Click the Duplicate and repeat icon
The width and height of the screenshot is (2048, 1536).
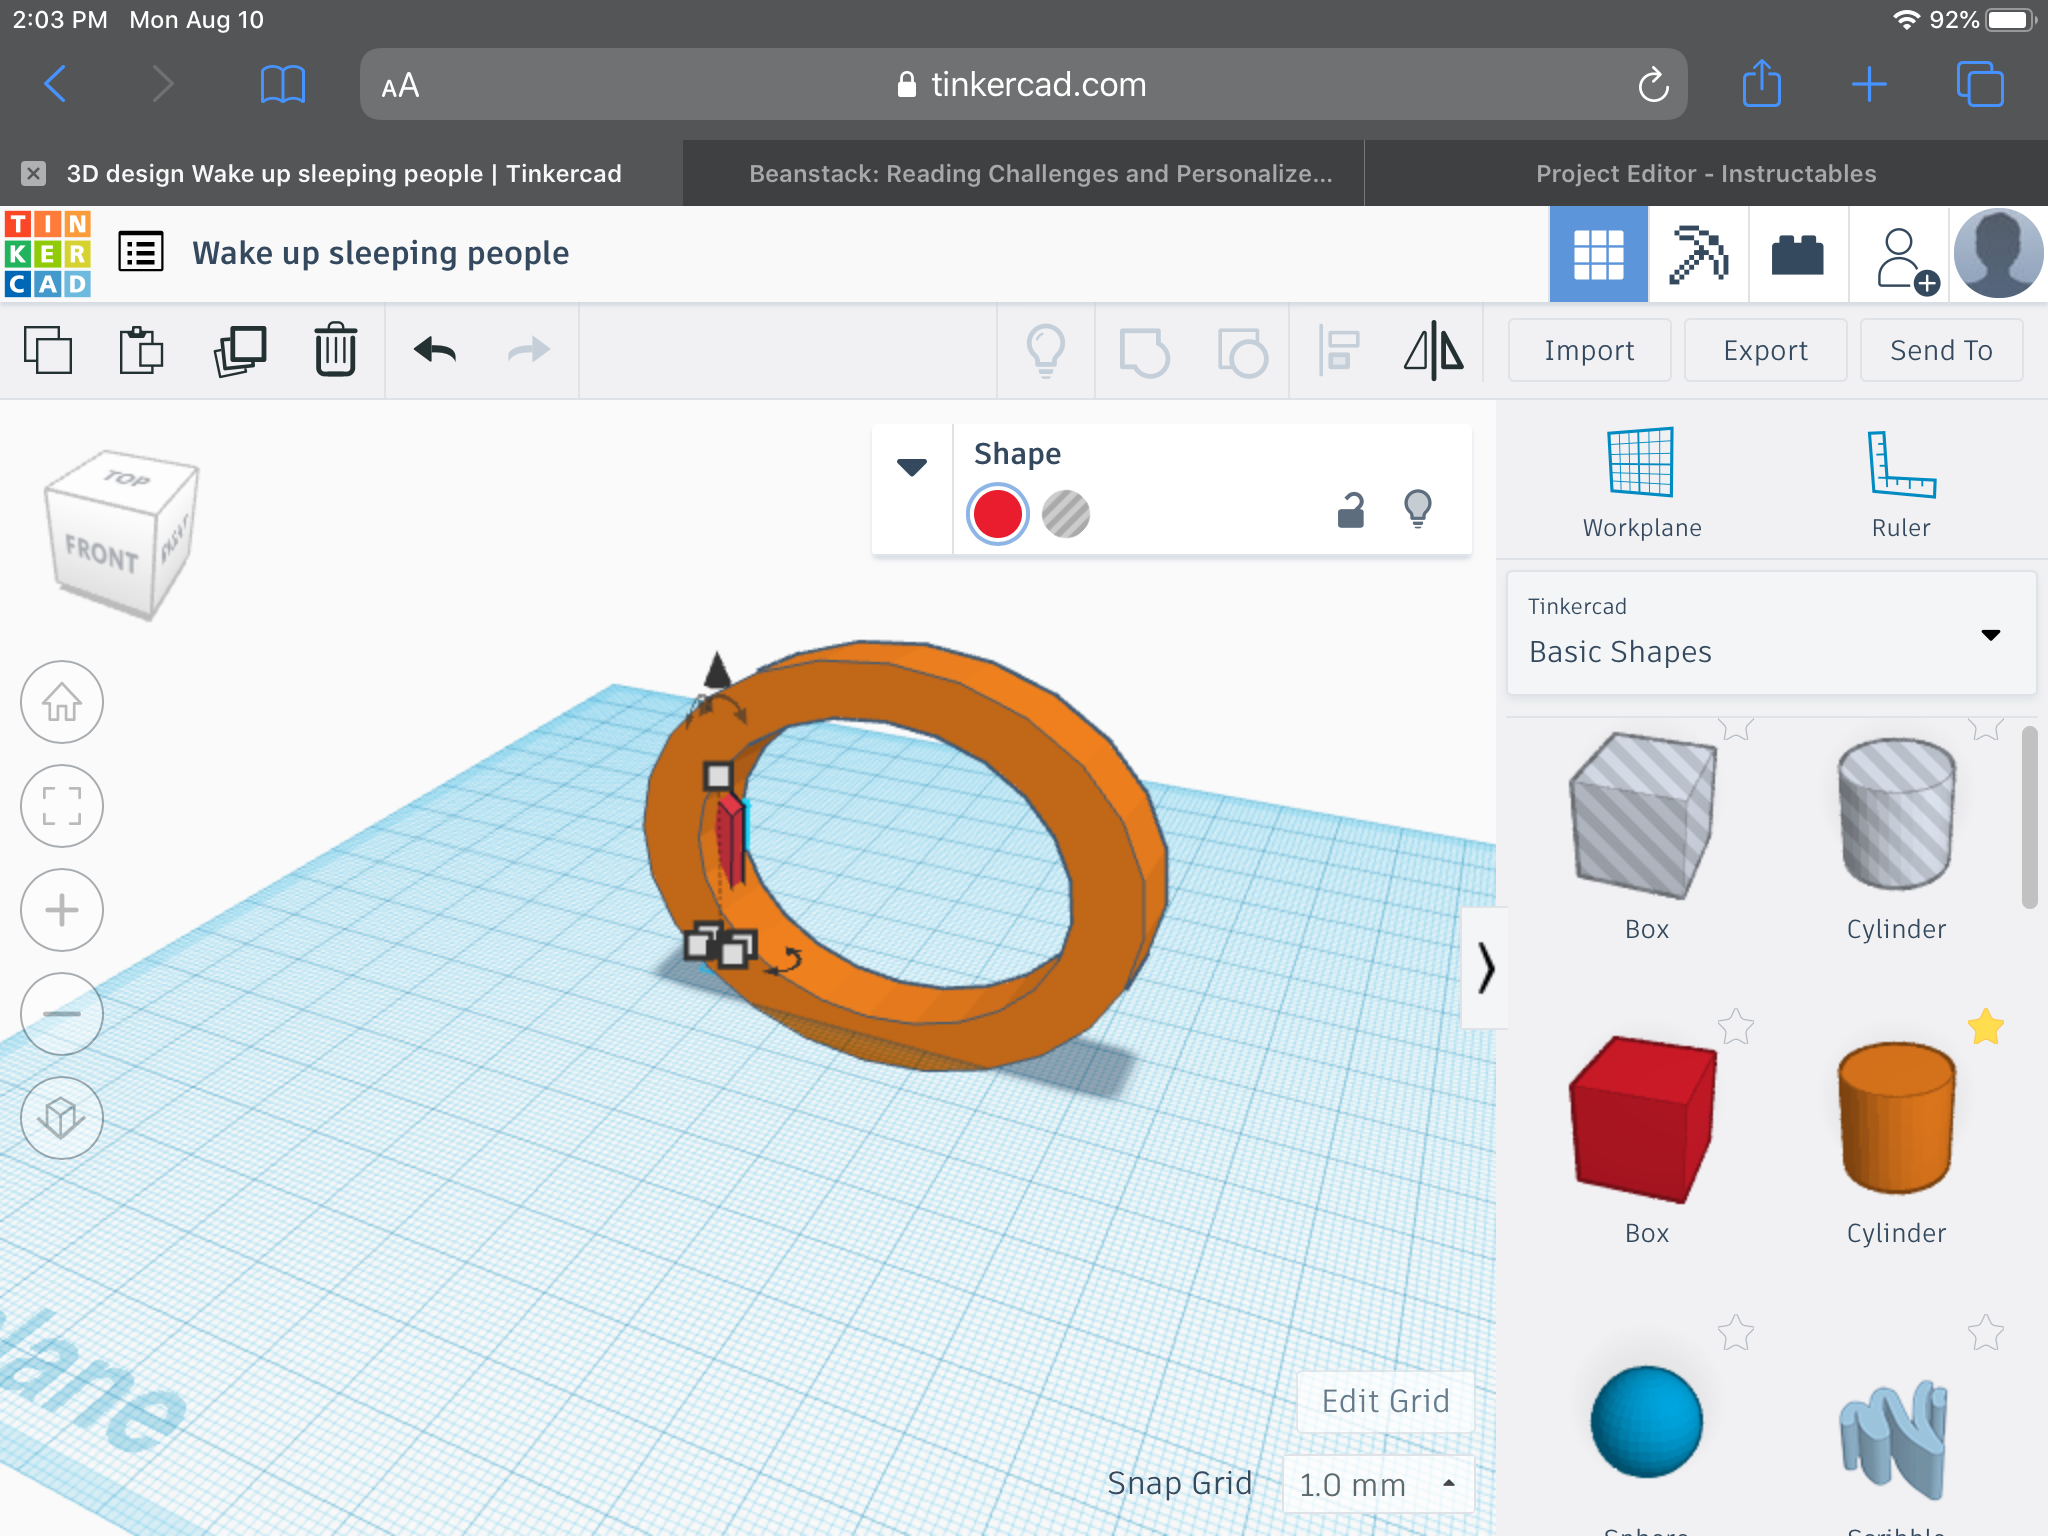pos(240,351)
